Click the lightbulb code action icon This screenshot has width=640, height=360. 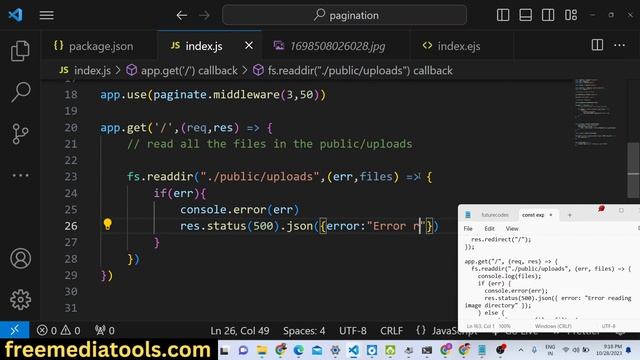pyautogui.click(x=107, y=224)
